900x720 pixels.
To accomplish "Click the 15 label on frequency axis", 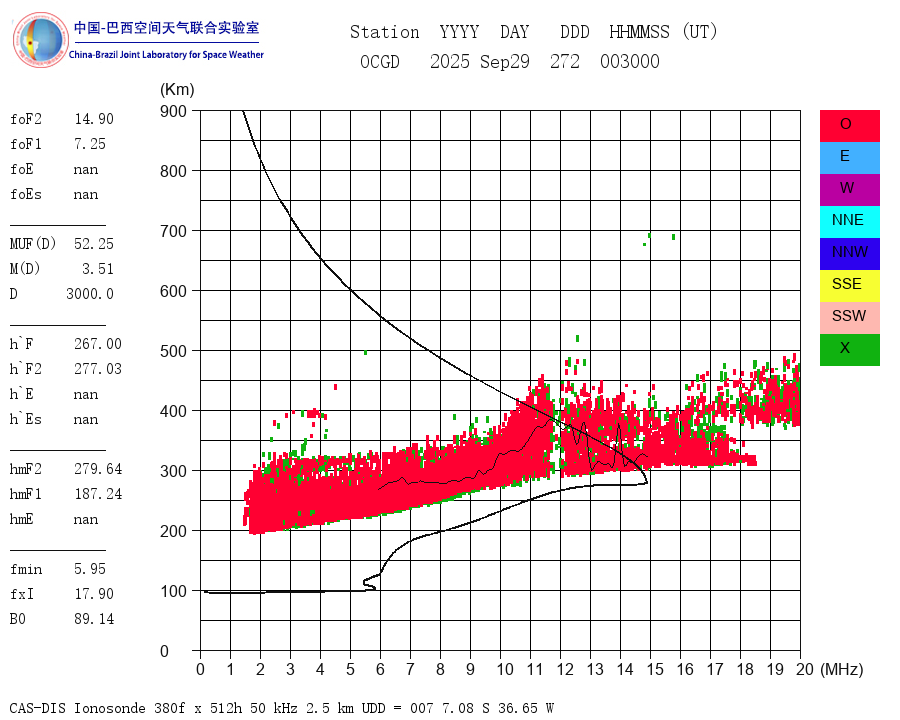I will (x=655, y=669).
